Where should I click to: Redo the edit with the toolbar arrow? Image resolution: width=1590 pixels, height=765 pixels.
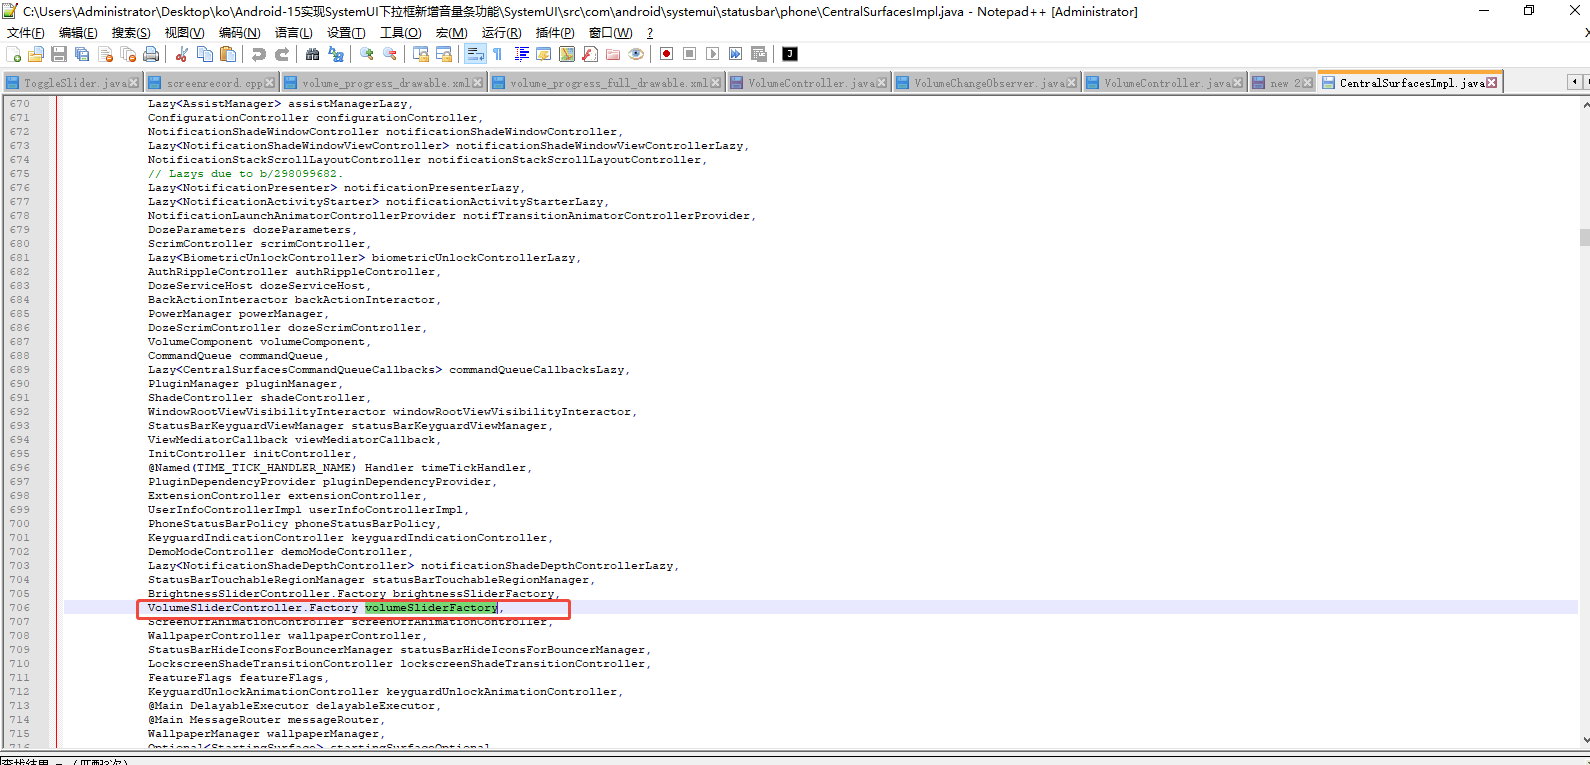[x=282, y=54]
